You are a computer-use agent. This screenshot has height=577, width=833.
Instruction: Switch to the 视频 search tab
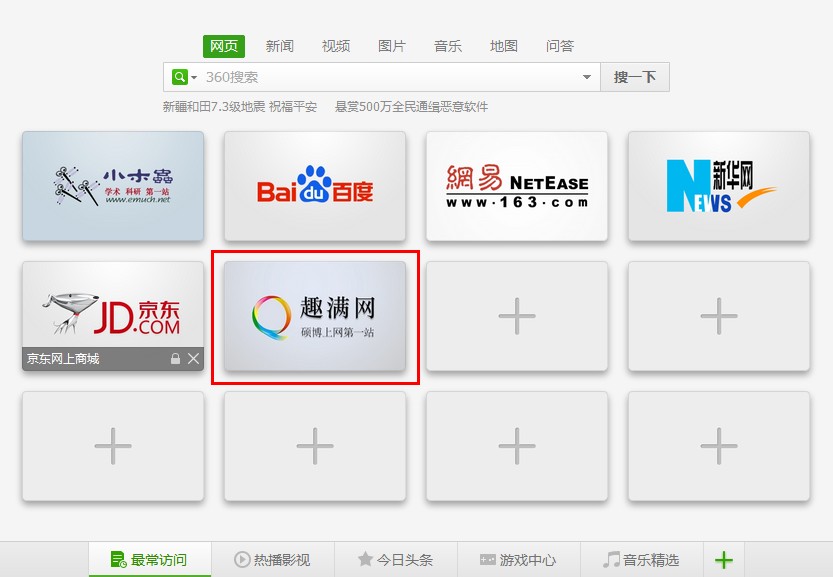tap(336, 46)
